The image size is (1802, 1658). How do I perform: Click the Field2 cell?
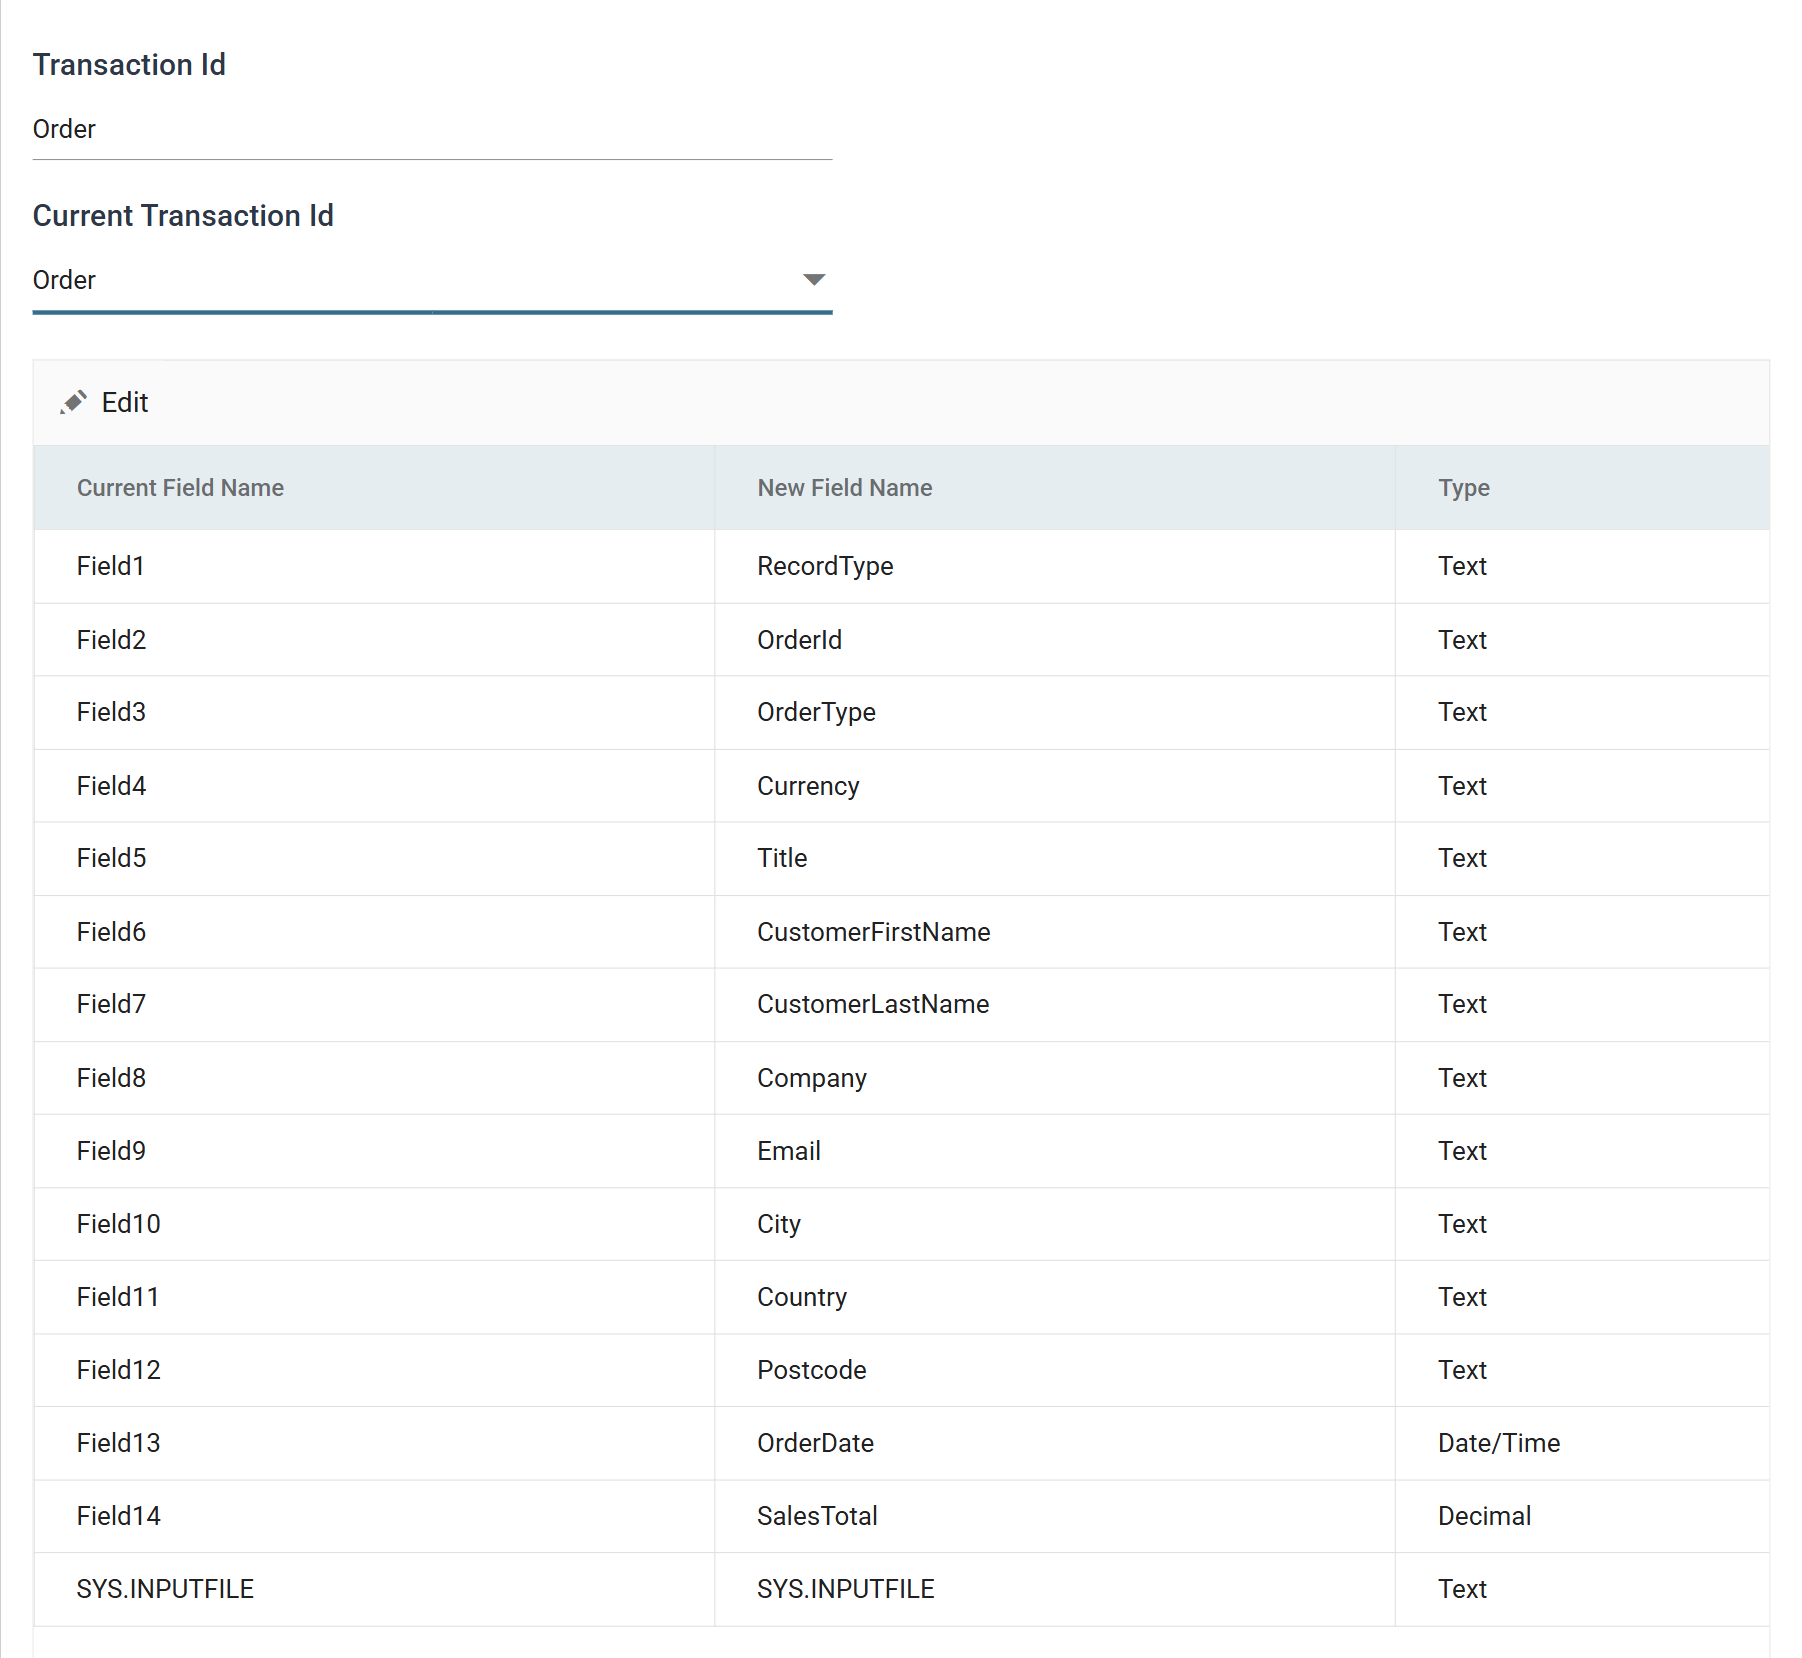[374, 640]
